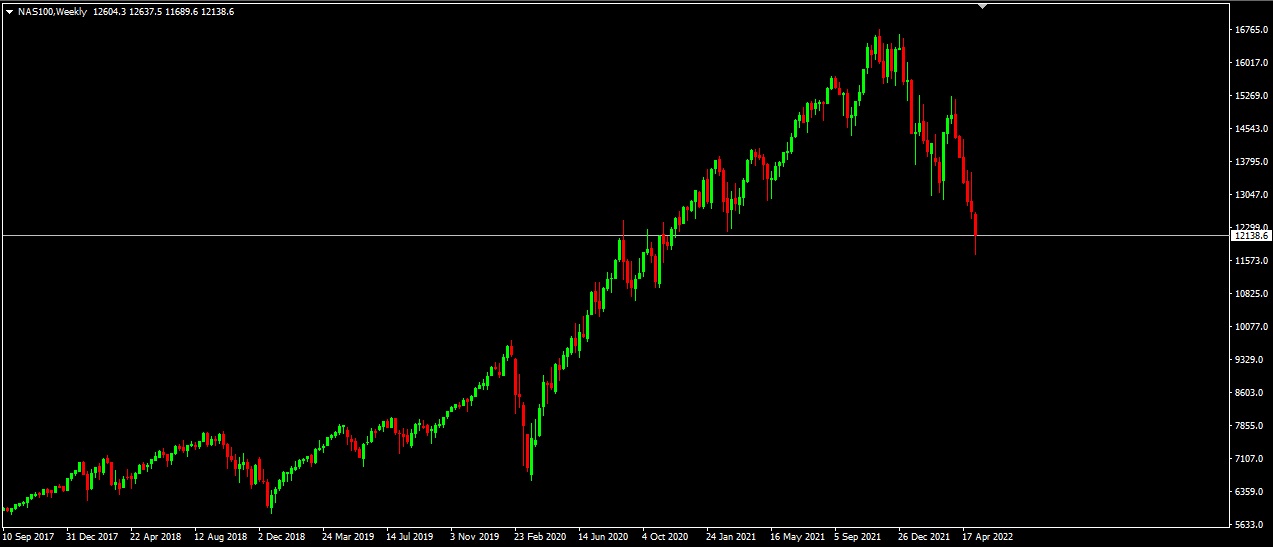Click the 16017.0 price scale label
The height and width of the screenshot is (547, 1273).
click(1251, 63)
